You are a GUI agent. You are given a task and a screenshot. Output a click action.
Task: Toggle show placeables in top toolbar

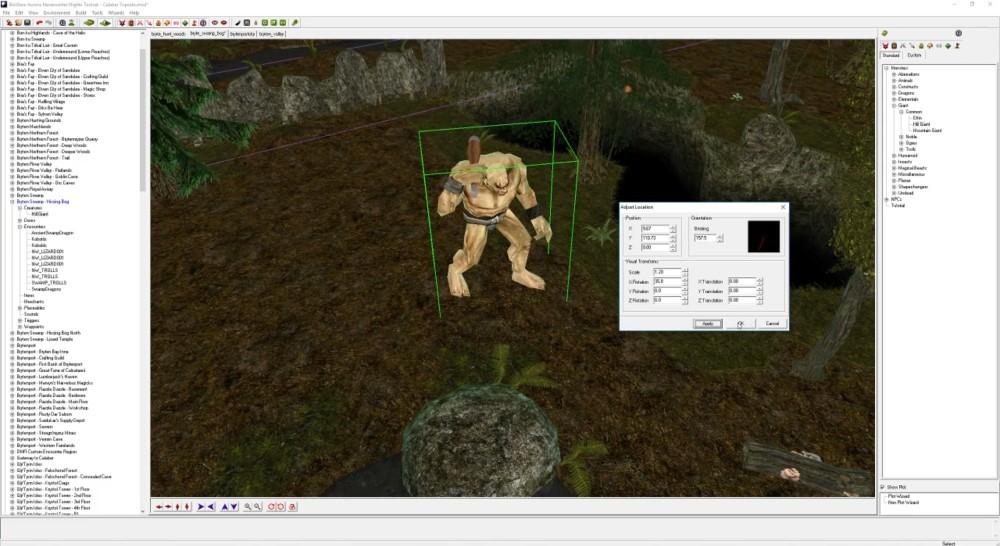[167, 23]
